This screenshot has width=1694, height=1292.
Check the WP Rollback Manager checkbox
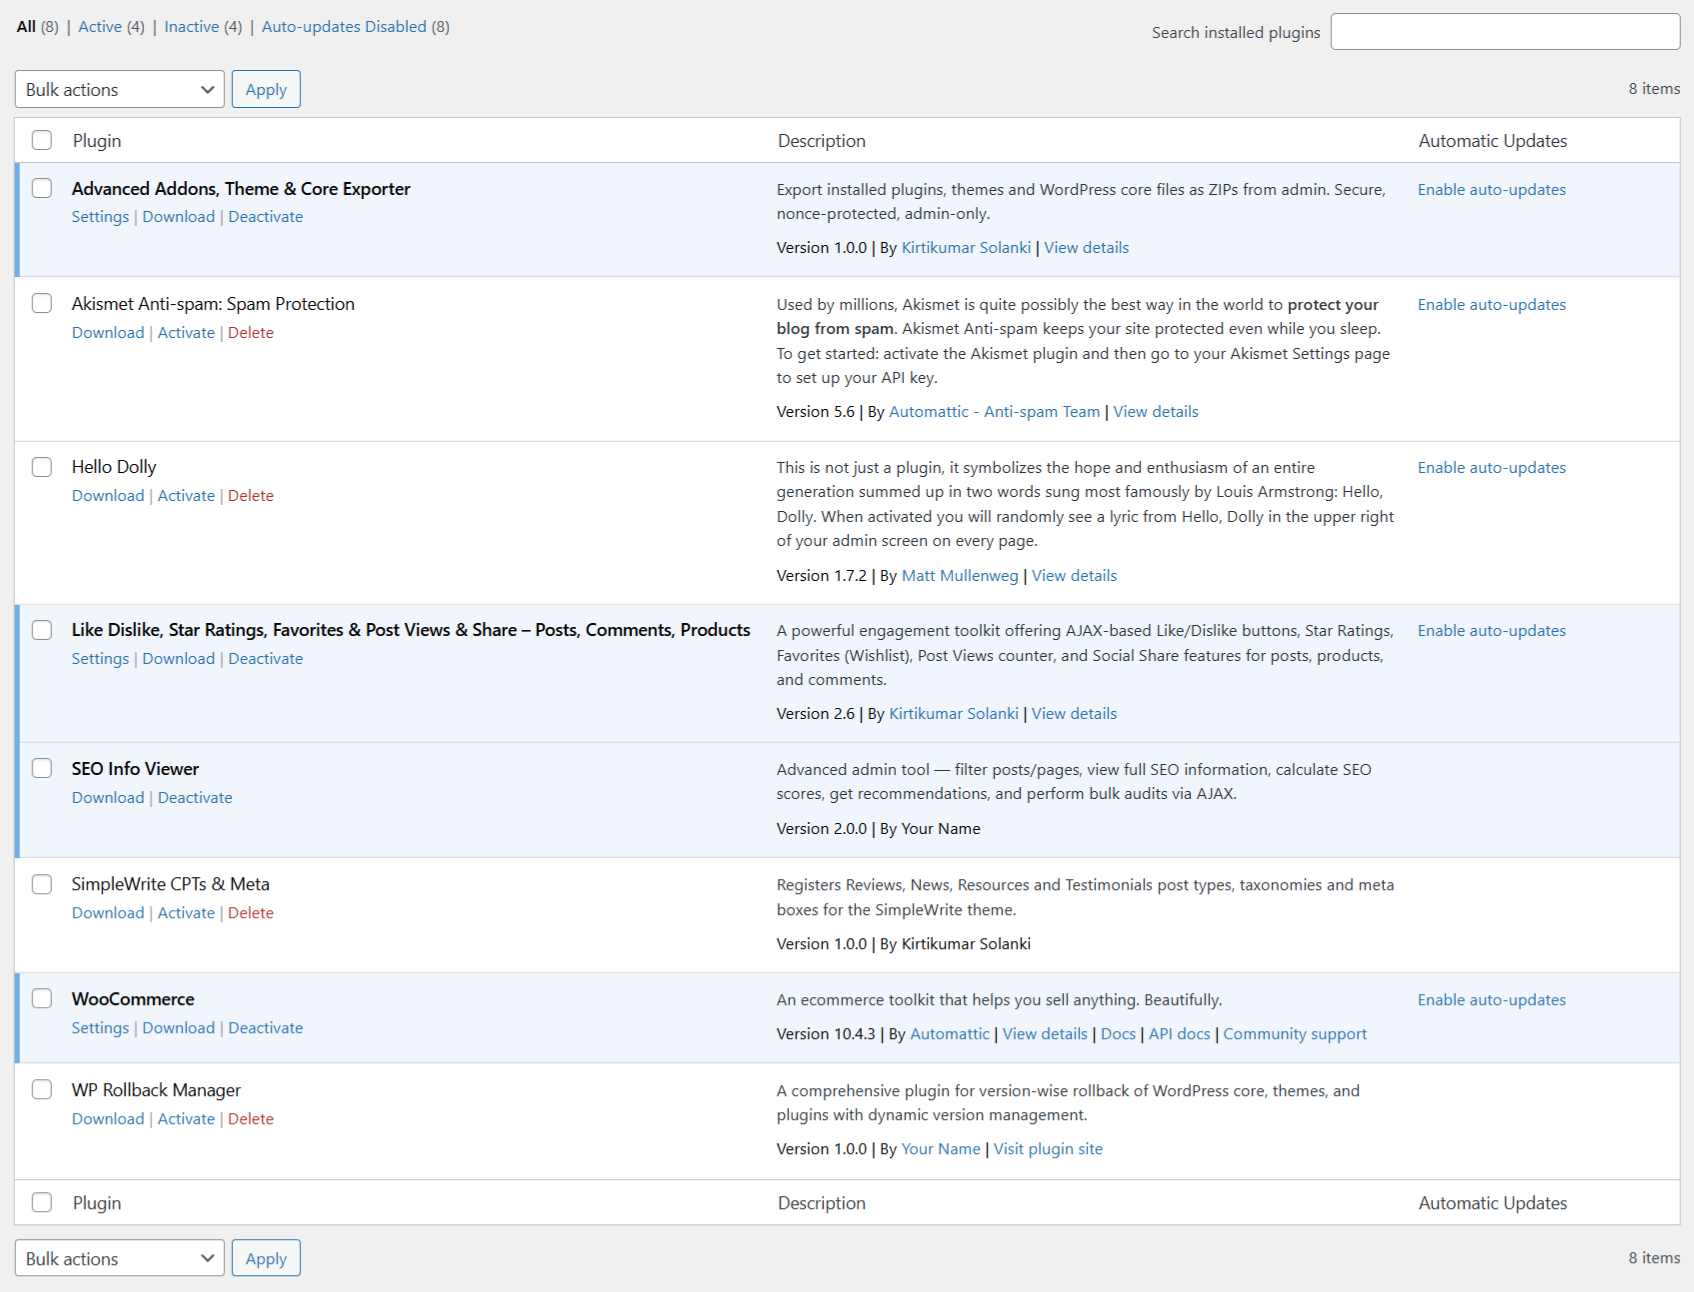pos(42,1089)
